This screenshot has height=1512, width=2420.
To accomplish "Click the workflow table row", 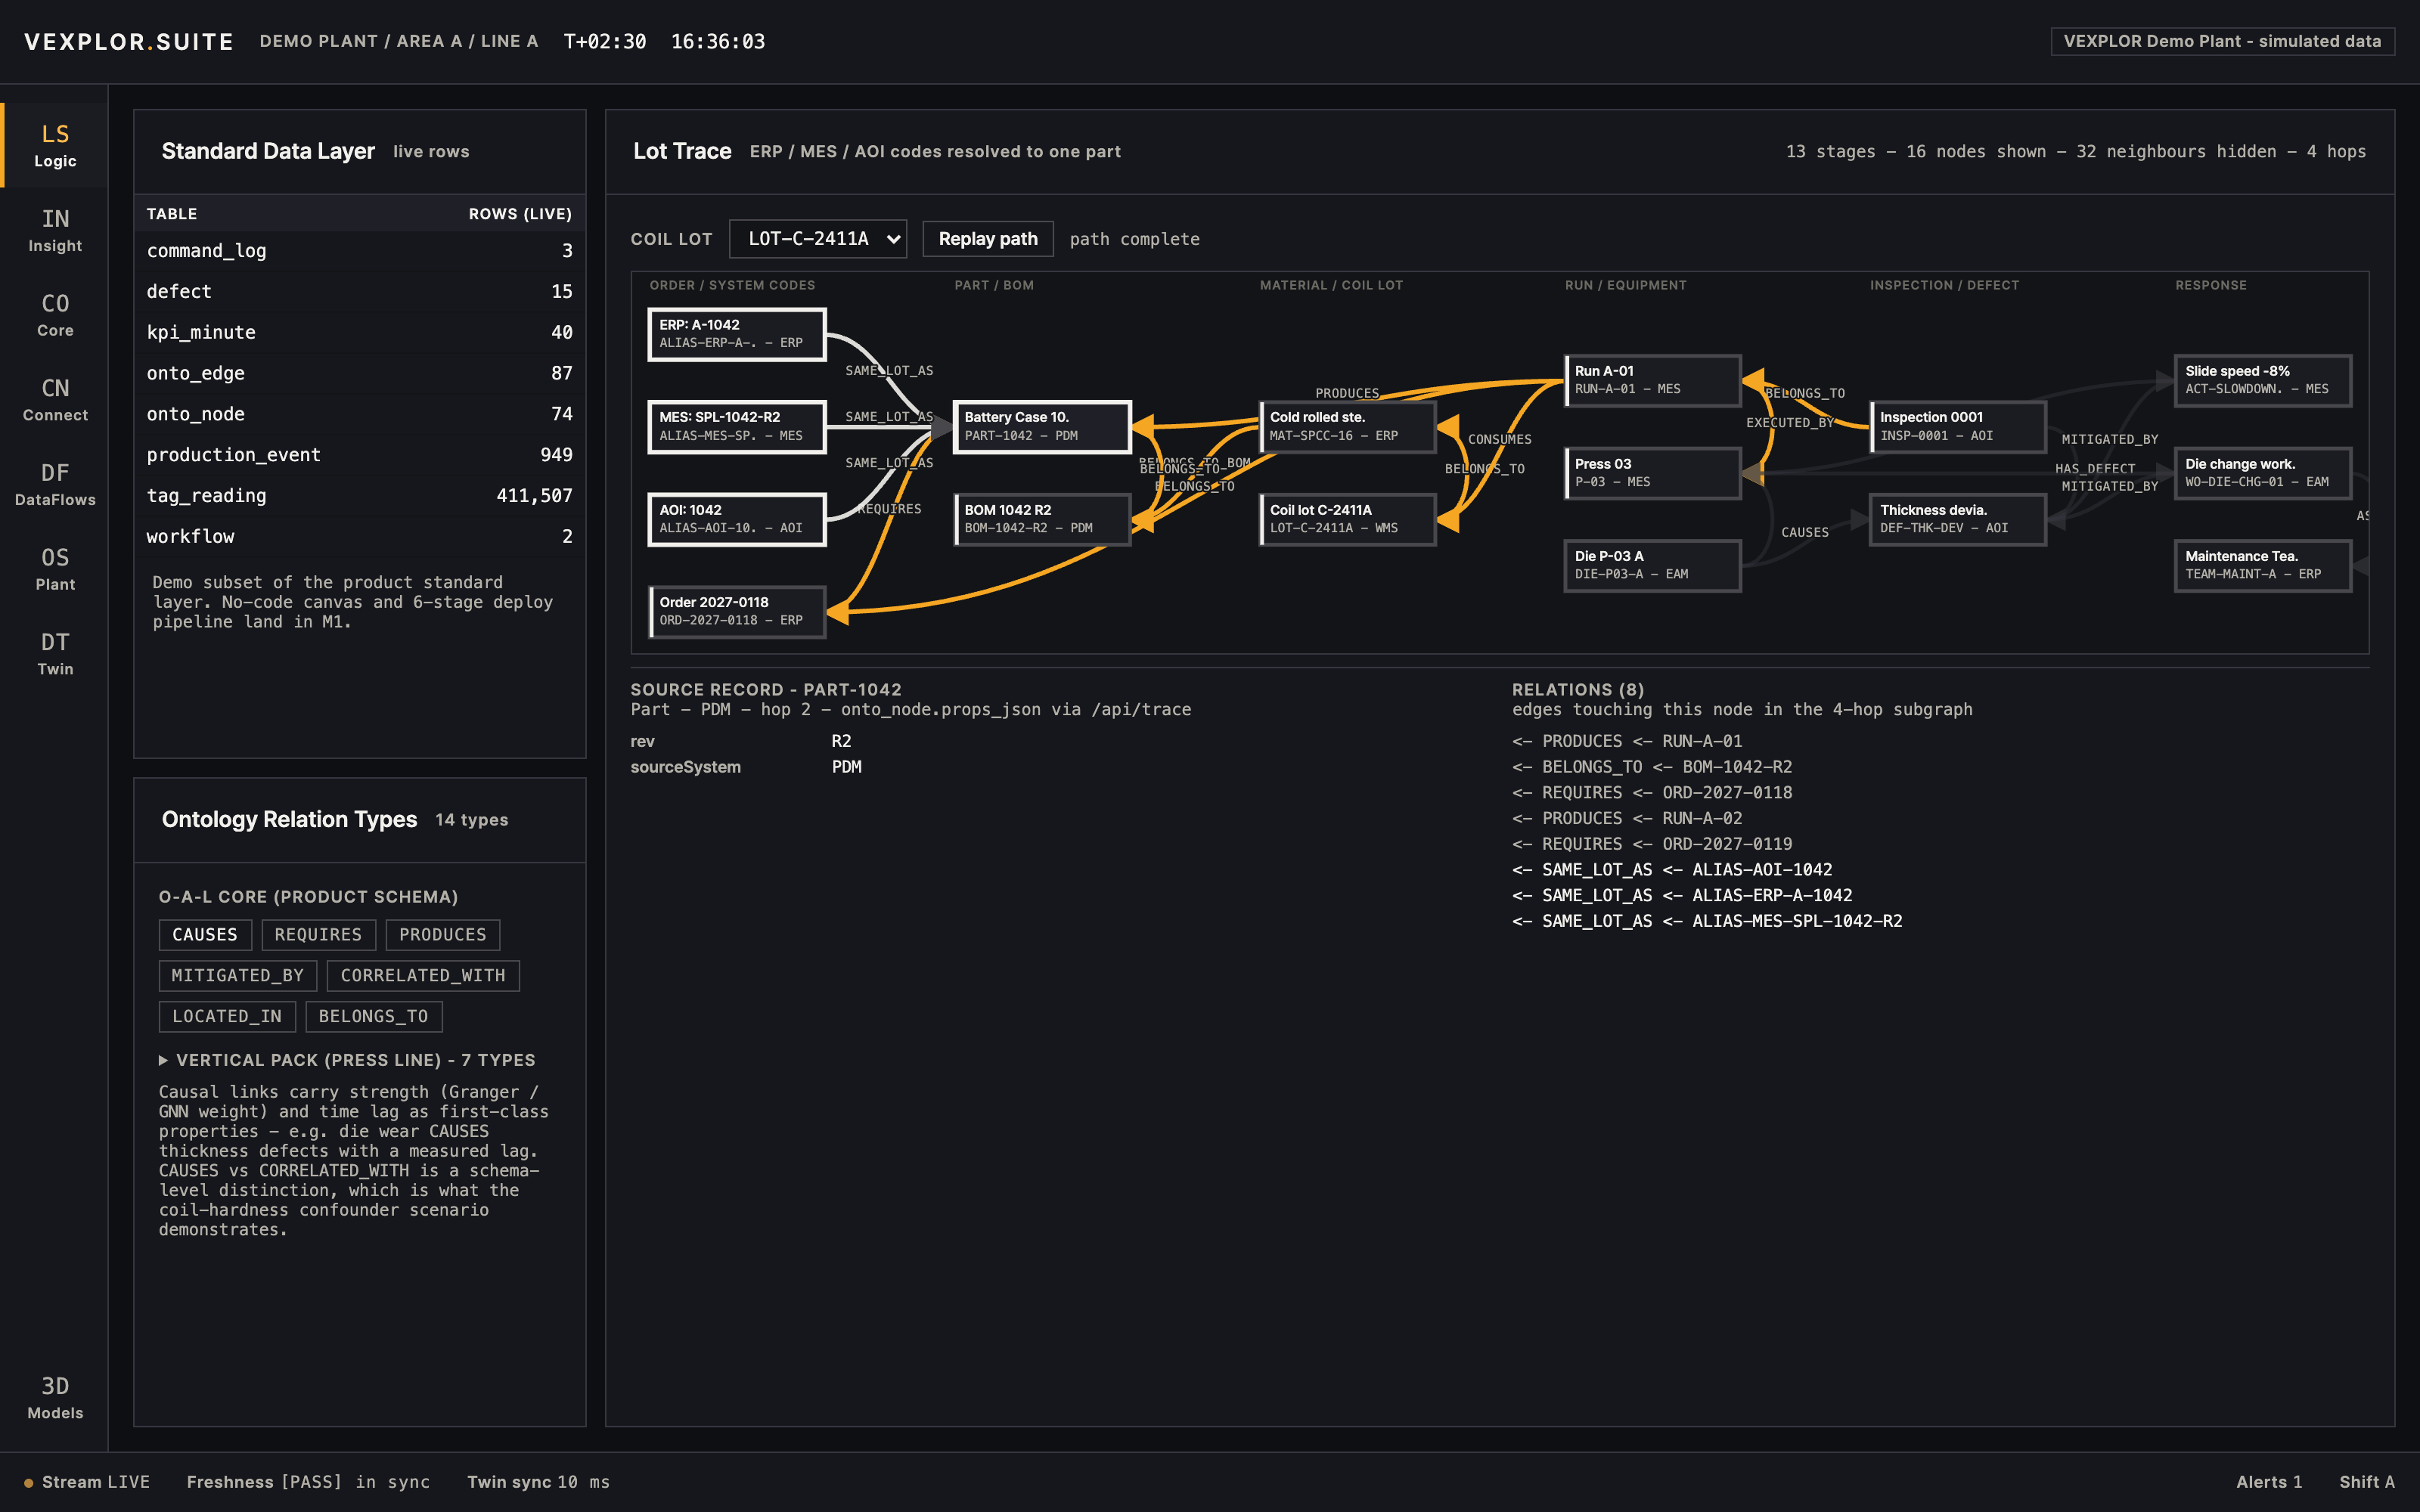I will click(x=360, y=537).
